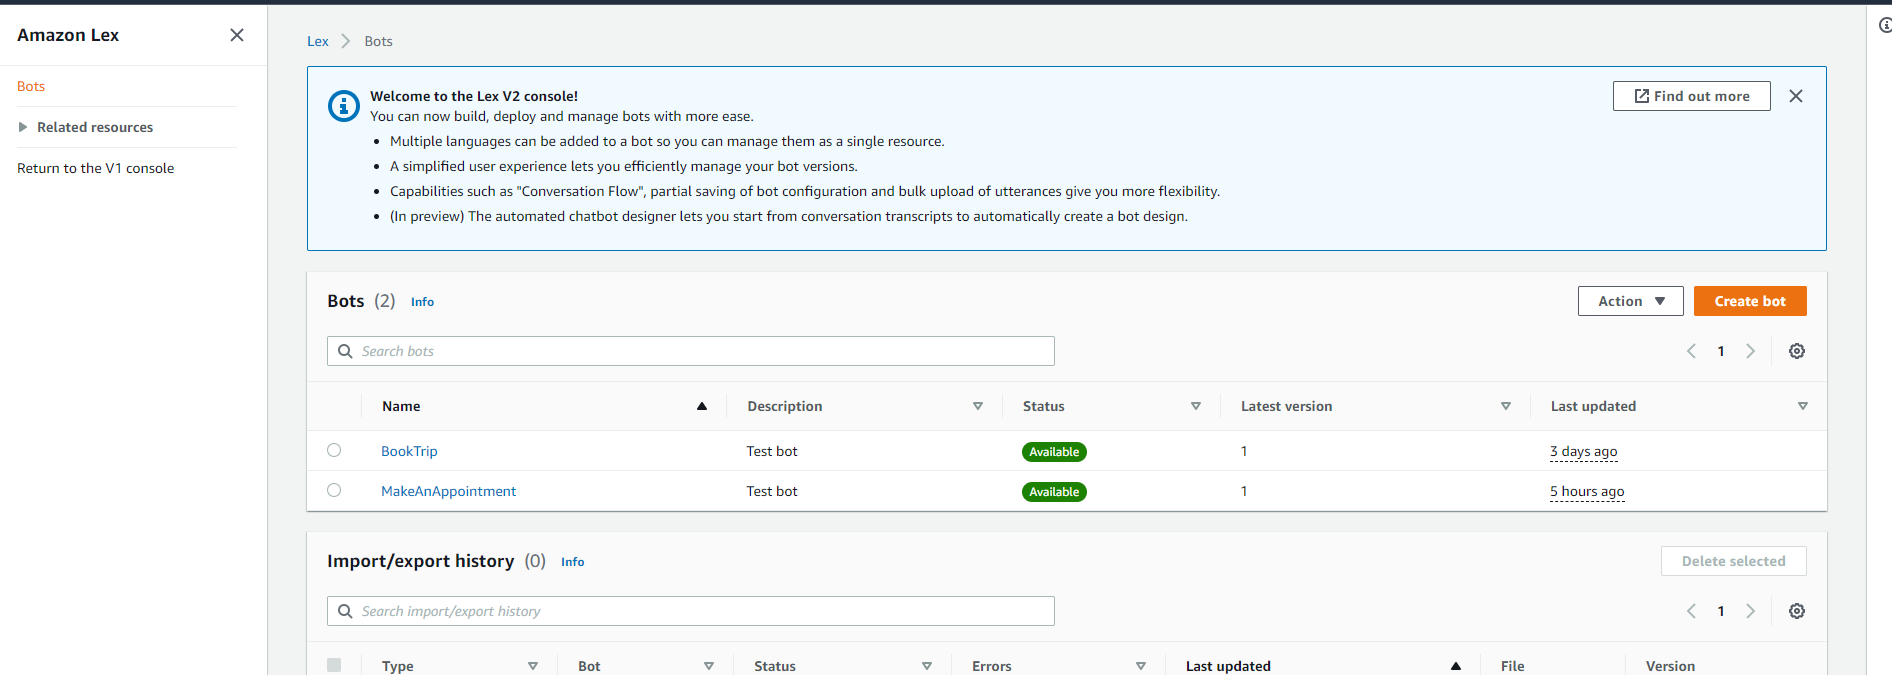Click the info icon in welcome banner

344,105
